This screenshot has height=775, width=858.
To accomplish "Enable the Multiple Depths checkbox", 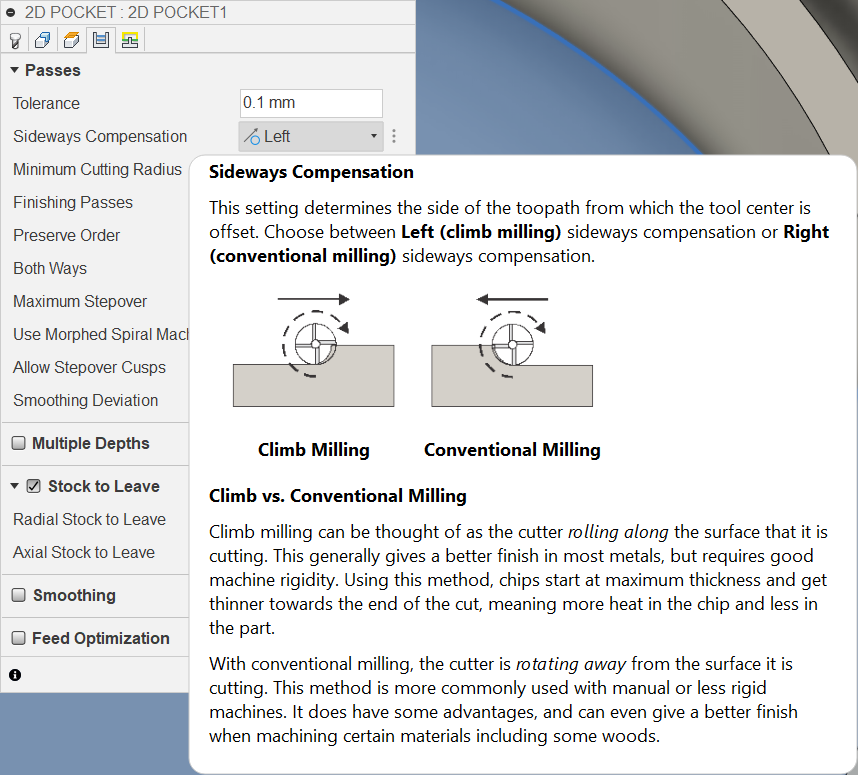I will pyautogui.click(x=18, y=444).
